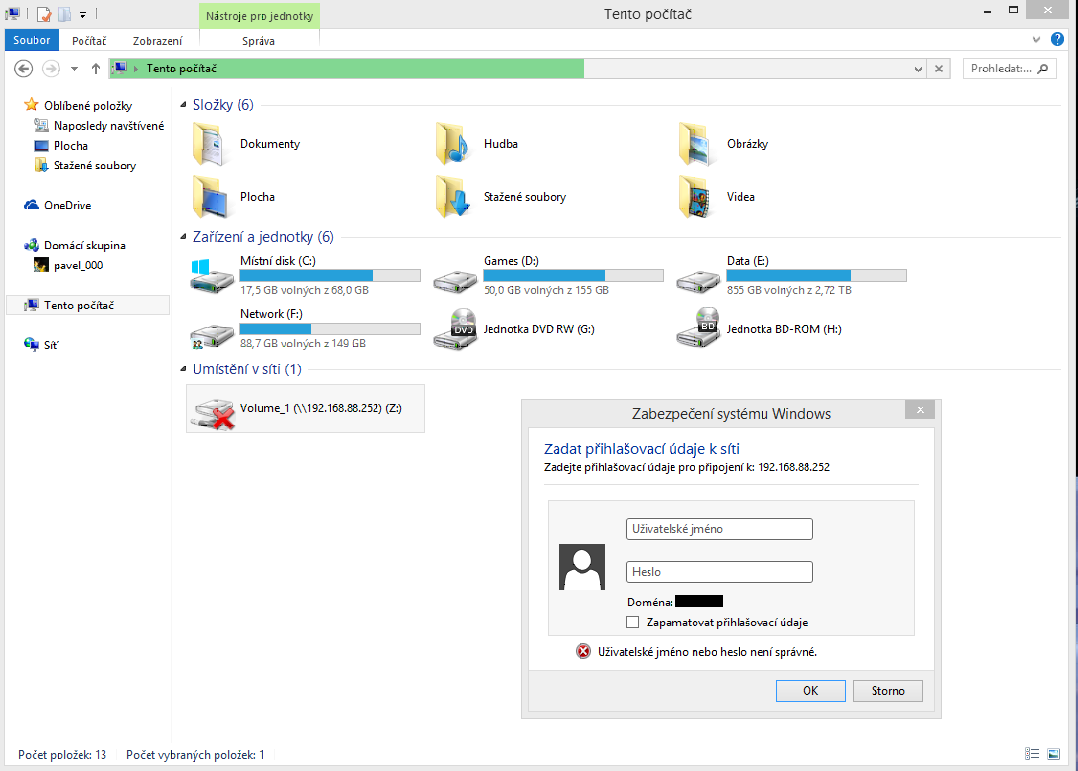1078x771 pixels.
Task: Click the New folder icon in quick access toolbar
Action: tap(64, 14)
